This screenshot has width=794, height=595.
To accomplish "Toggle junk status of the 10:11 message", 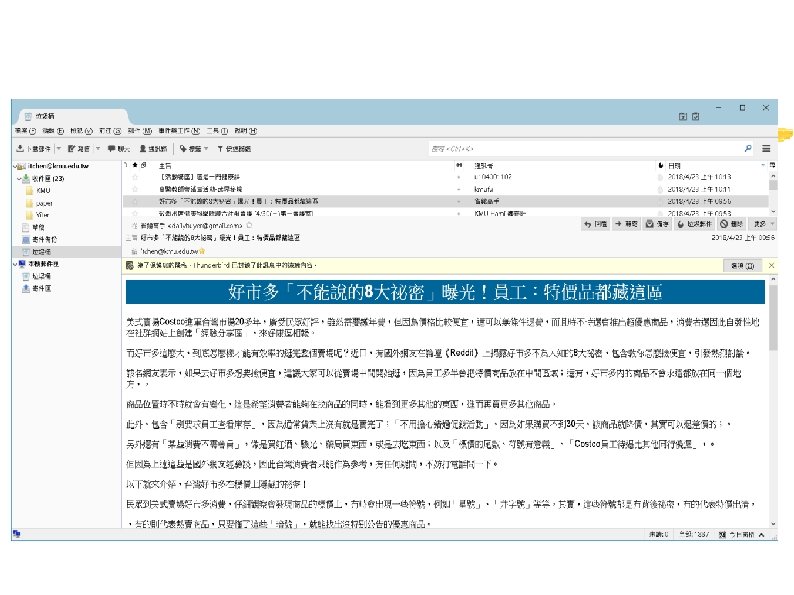I will point(660,189).
